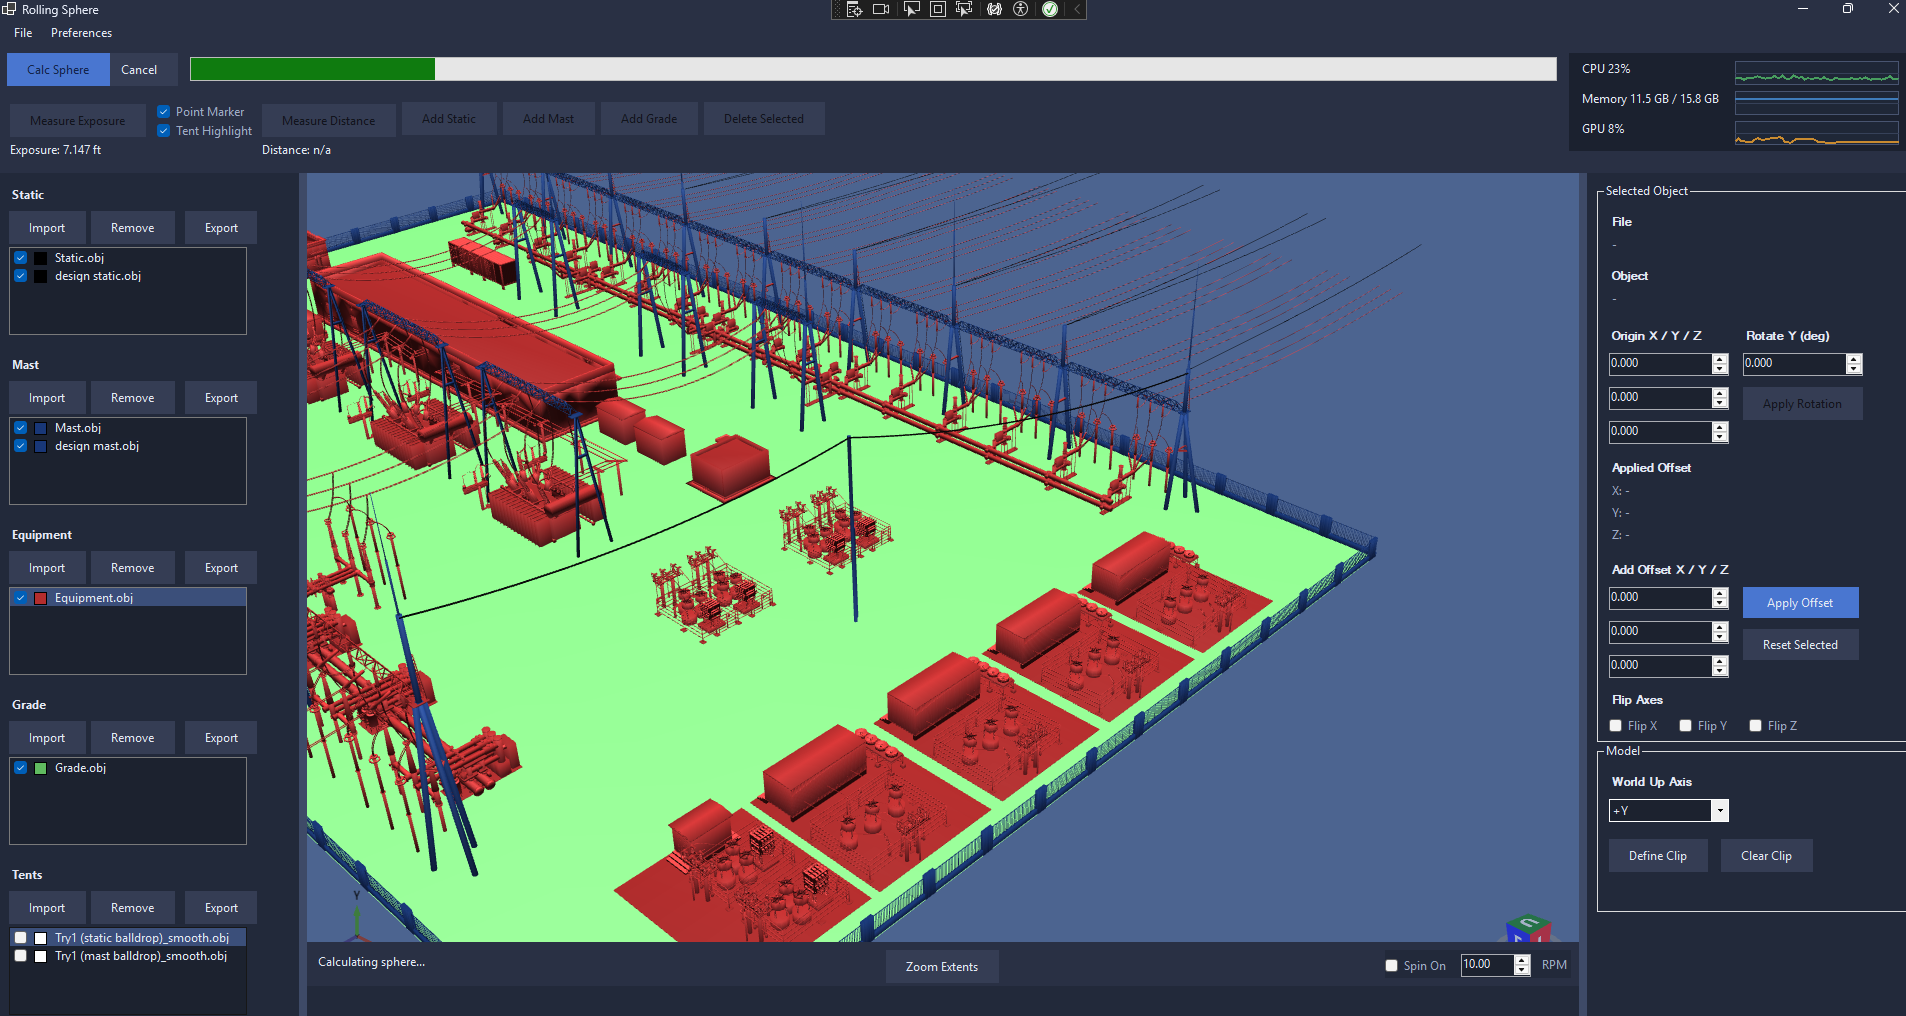The width and height of the screenshot is (1906, 1016).
Task: Enable Try1 (mast balldrop)_smooth.obj checkbox
Action: [21, 956]
